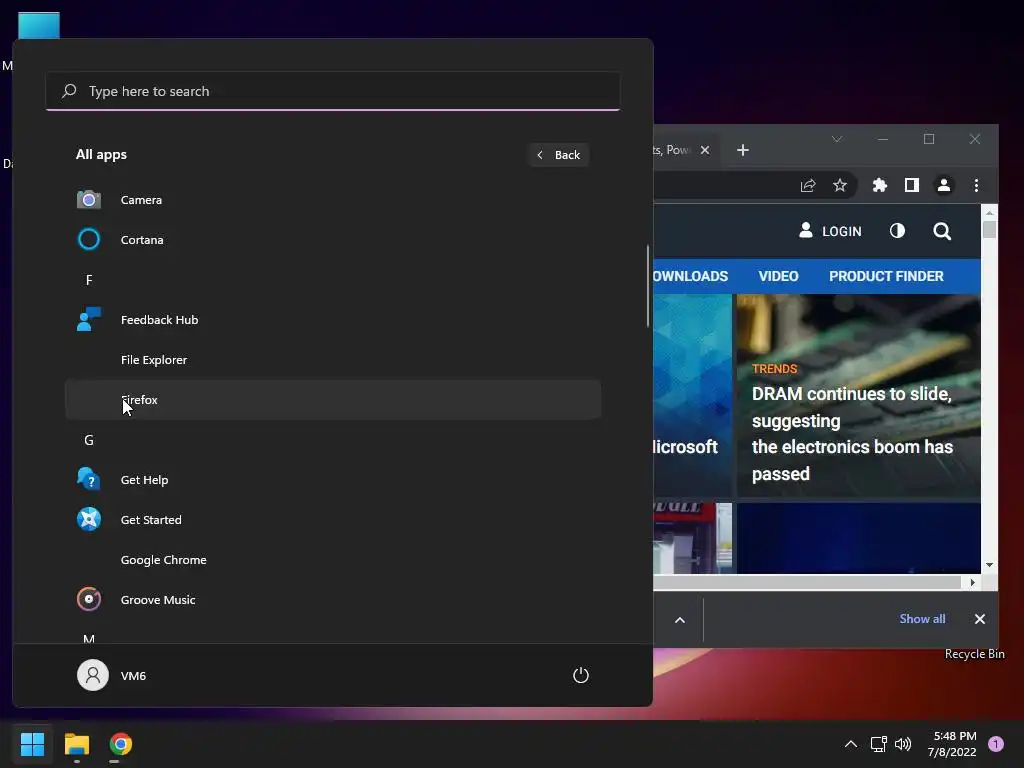Open the Get Help app icon
This screenshot has height=768, width=1024.
pos(89,479)
